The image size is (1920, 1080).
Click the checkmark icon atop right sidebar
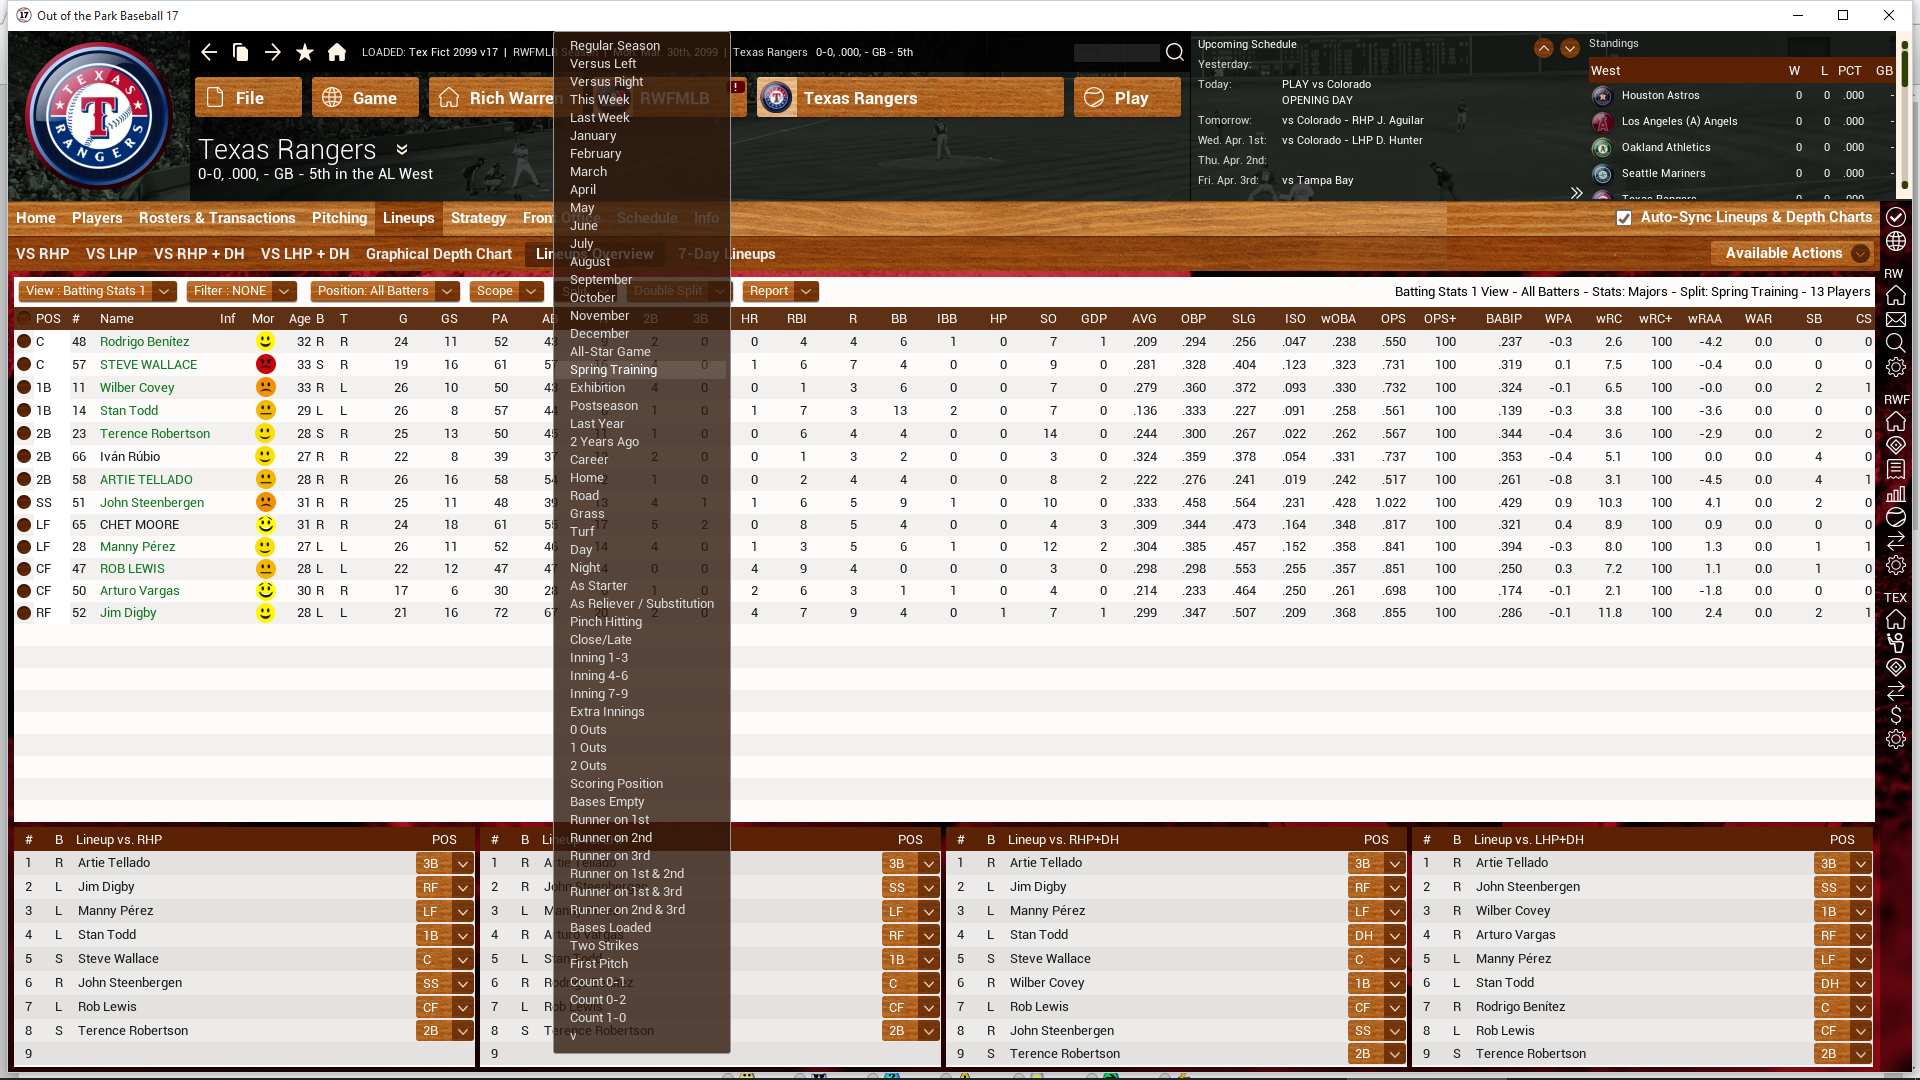(x=1895, y=217)
